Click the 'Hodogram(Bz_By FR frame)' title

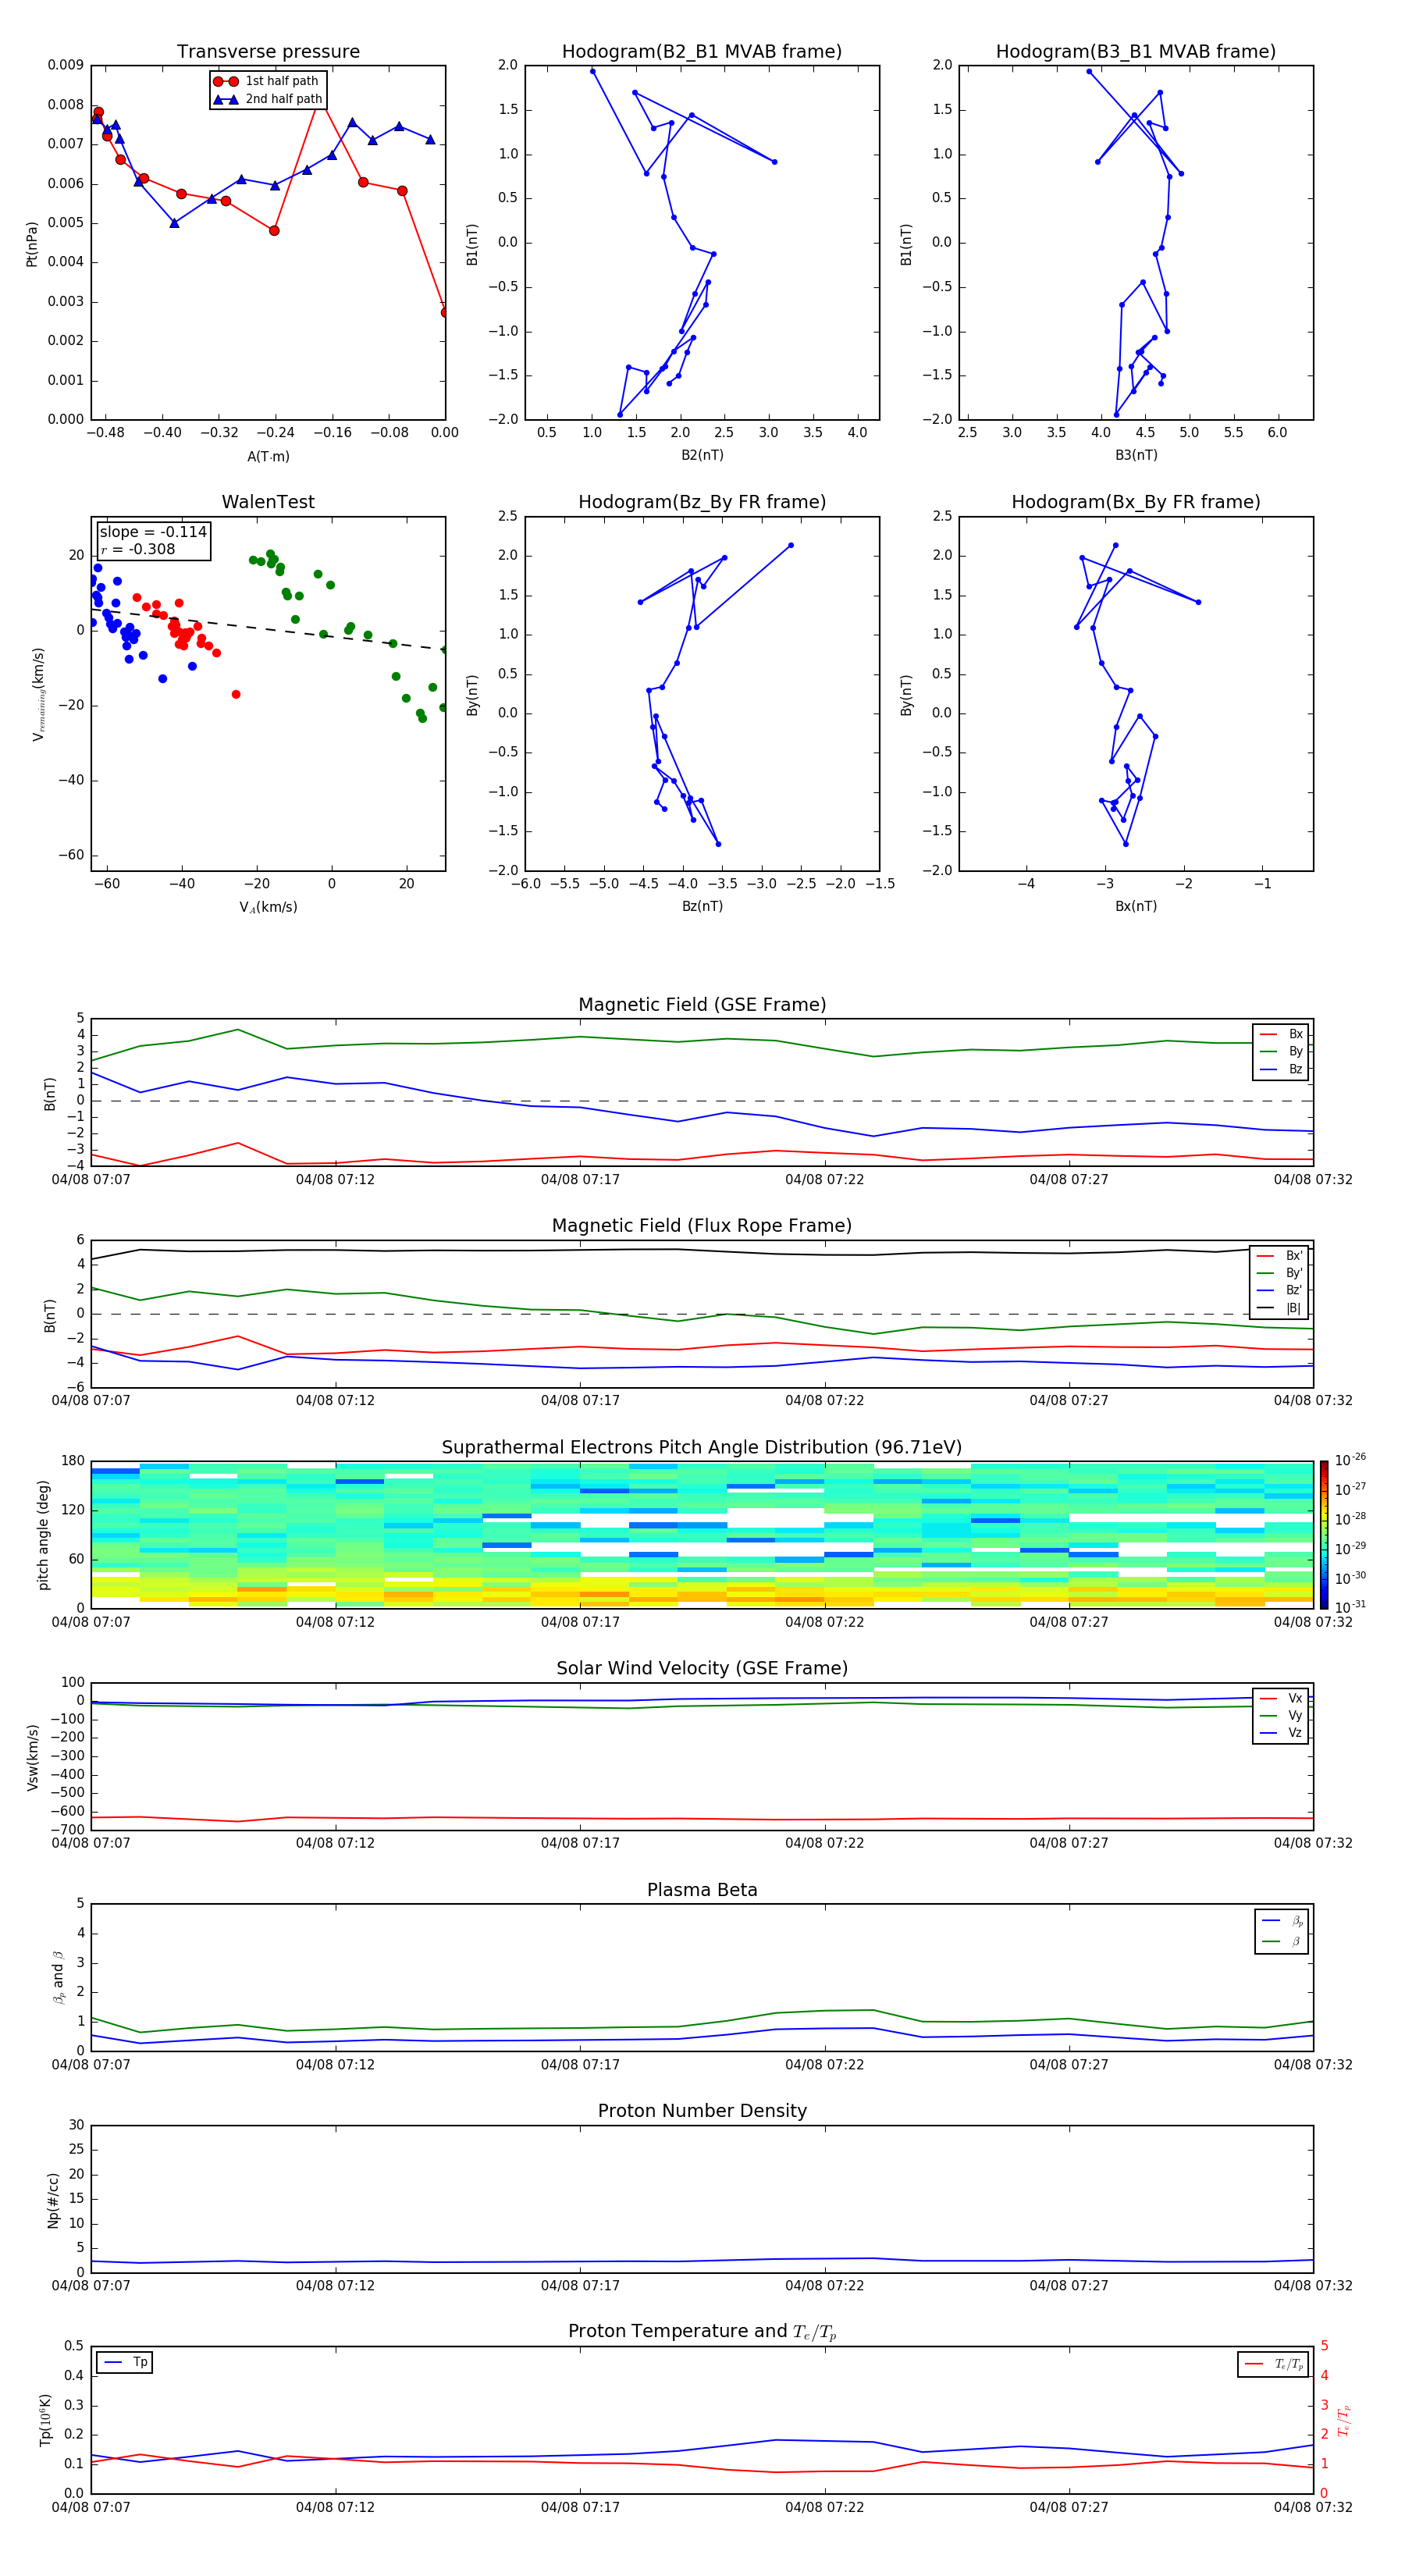tap(702, 502)
